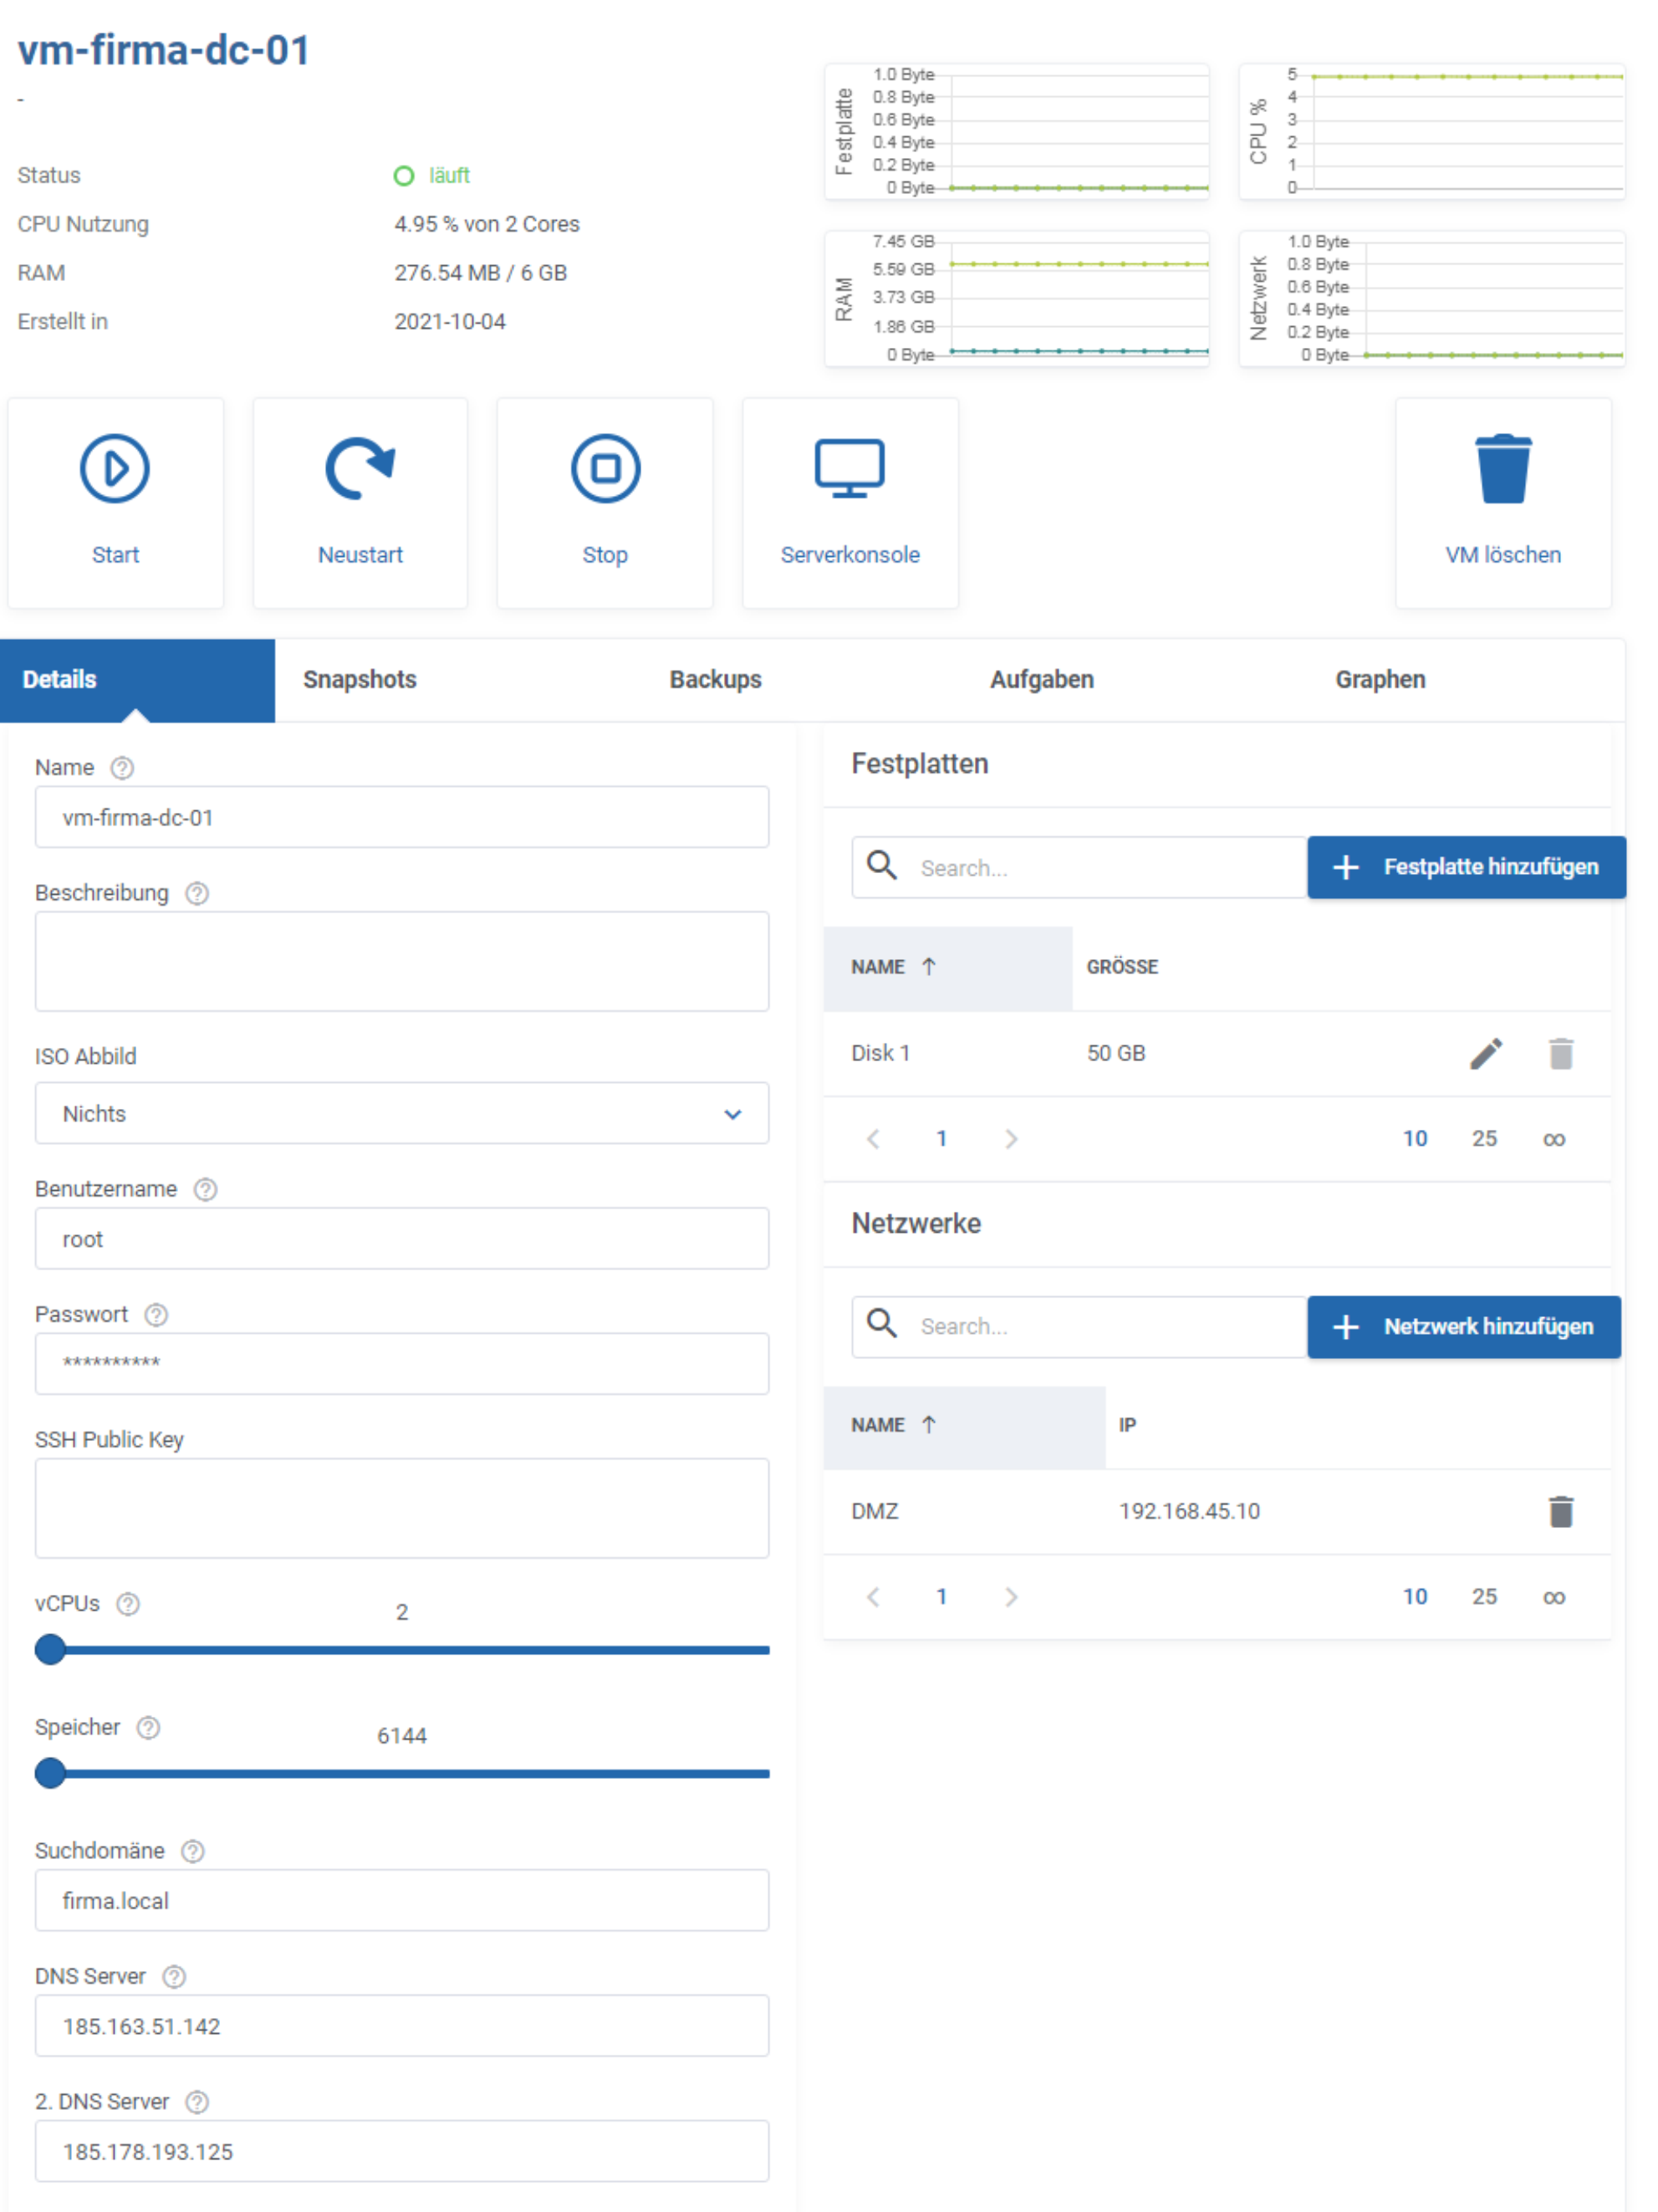Show 25 networks per page
This screenshot has width=1658, height=2212.
[1483, 1597]
